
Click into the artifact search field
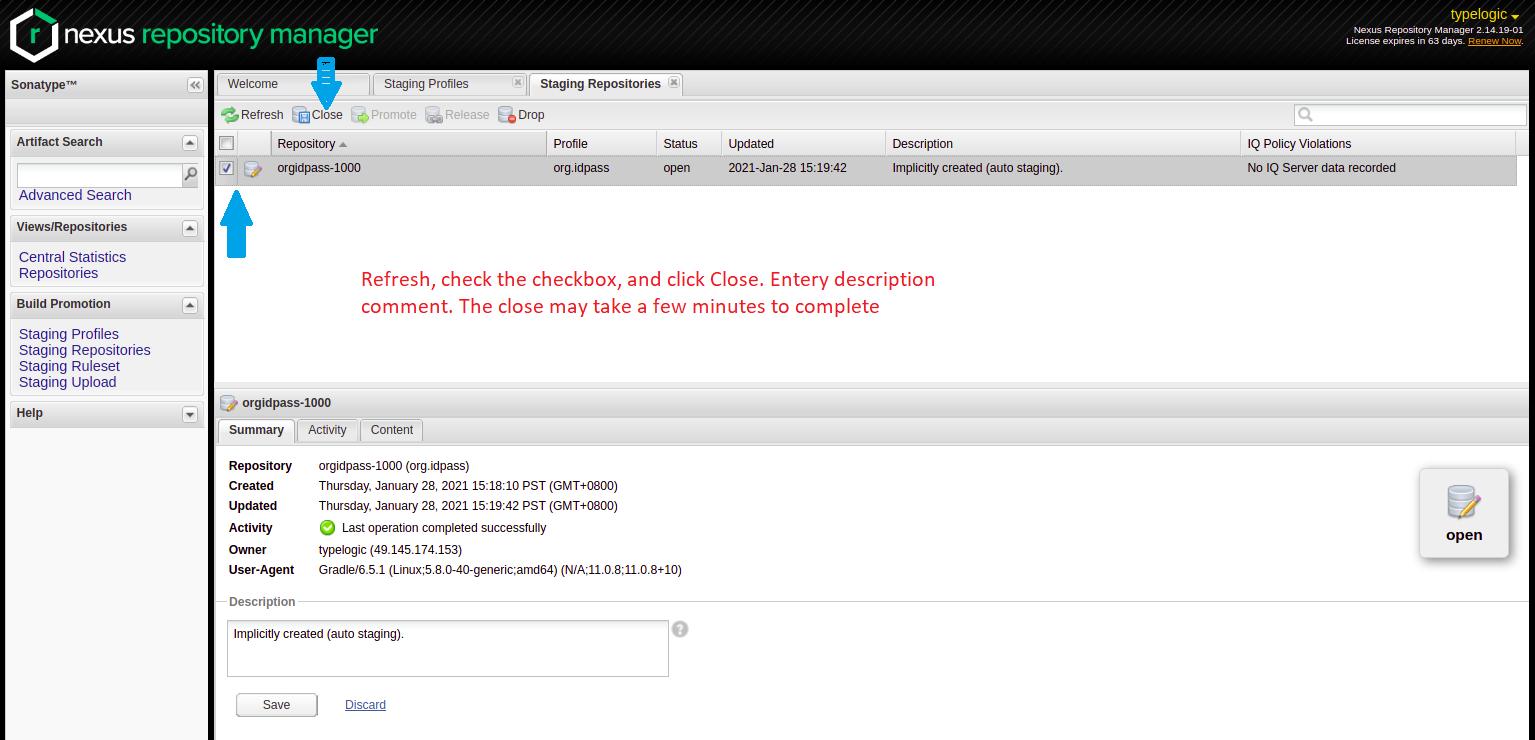[x=100, y=176]
